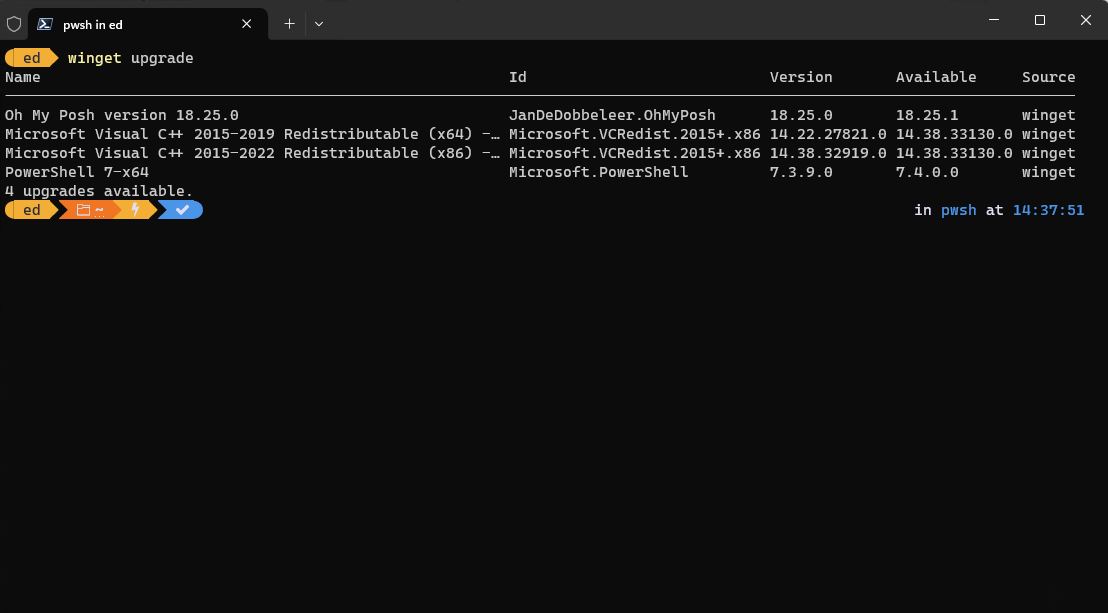
Task: Click 'Oh My Posh version 18.25.0' row name
Action: tap(122, 115)
